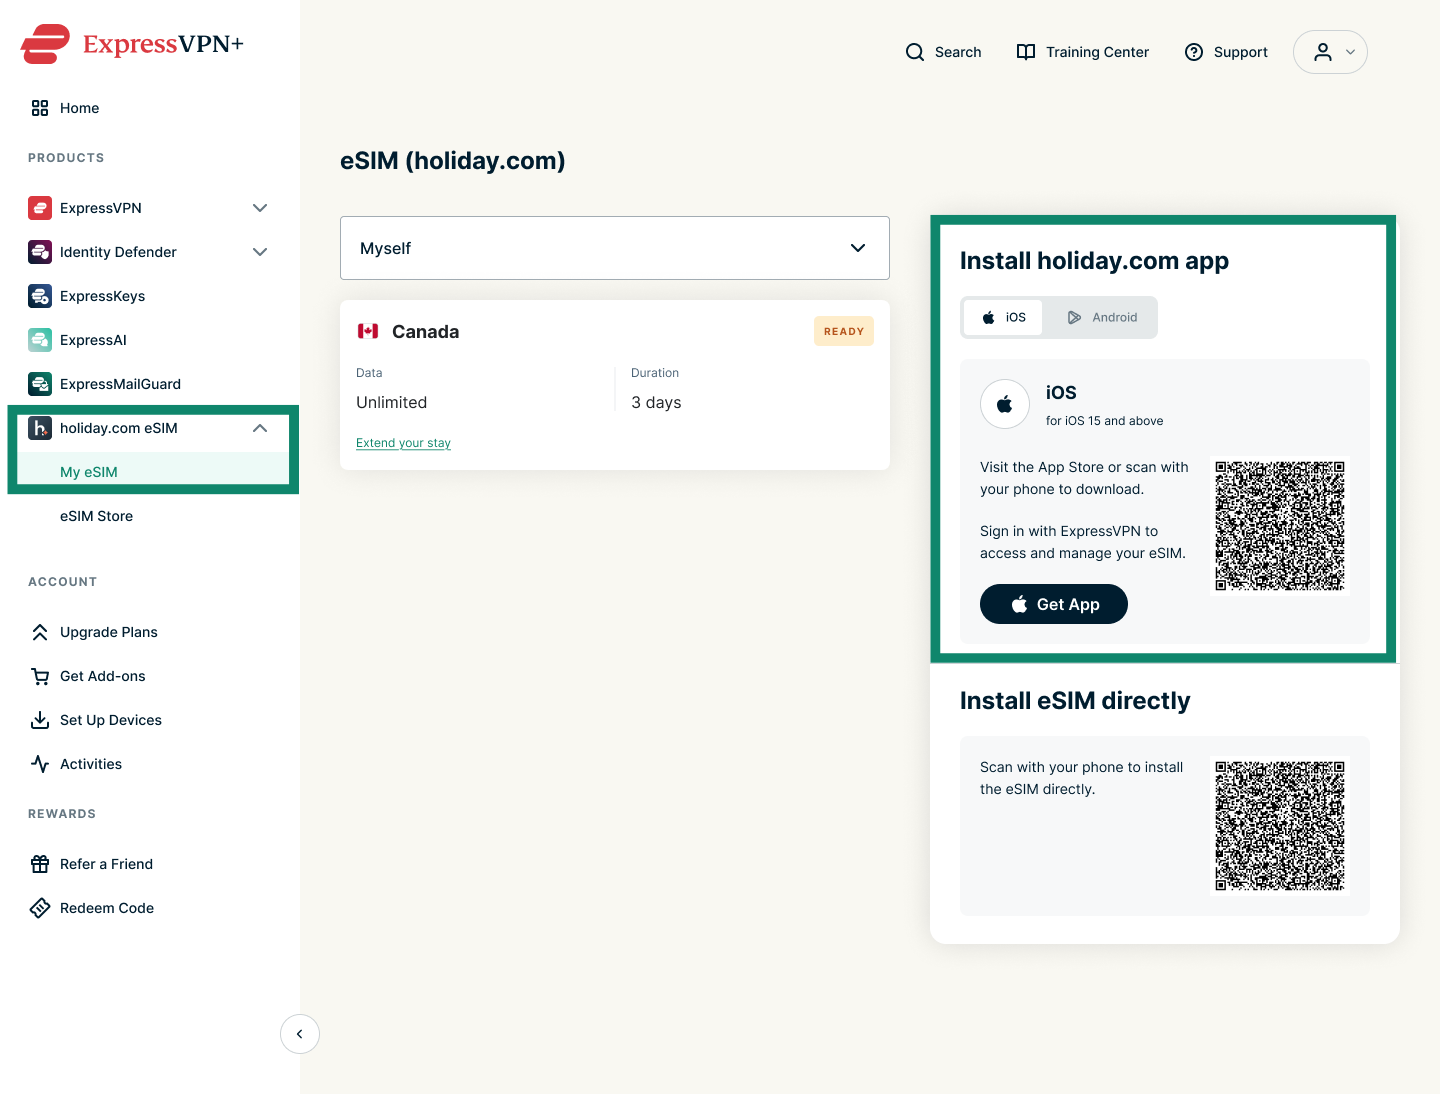Click the Get App button
The height and width of the screenshot is (1094, 1440).
click(1054, 604)
